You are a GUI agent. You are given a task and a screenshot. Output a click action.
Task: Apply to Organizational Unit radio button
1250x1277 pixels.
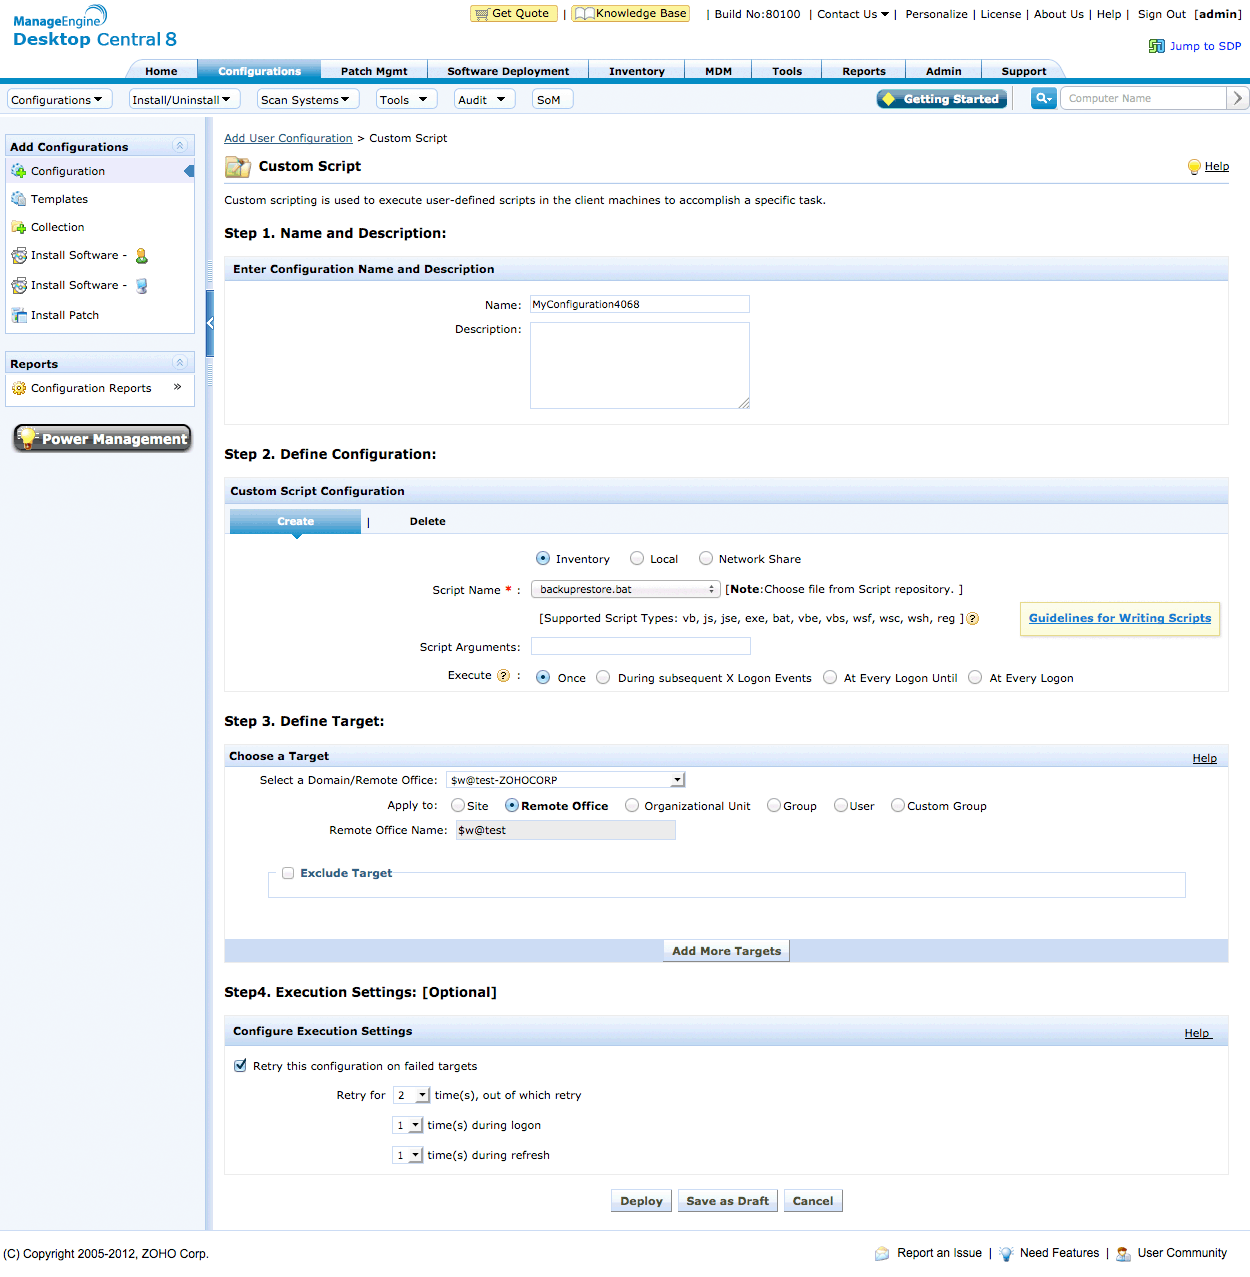pyautogui.click(x=632, y=805)
